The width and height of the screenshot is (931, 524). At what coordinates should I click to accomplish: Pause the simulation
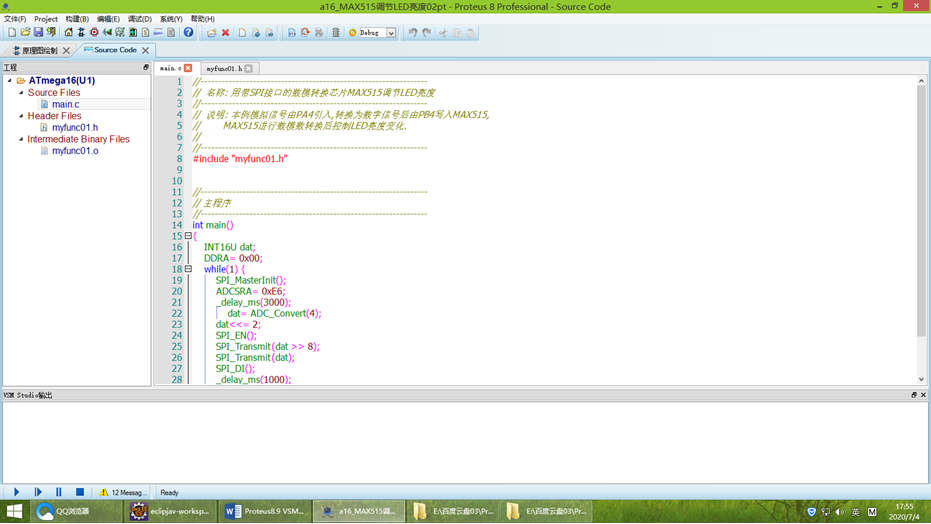[x=58, y=492]
